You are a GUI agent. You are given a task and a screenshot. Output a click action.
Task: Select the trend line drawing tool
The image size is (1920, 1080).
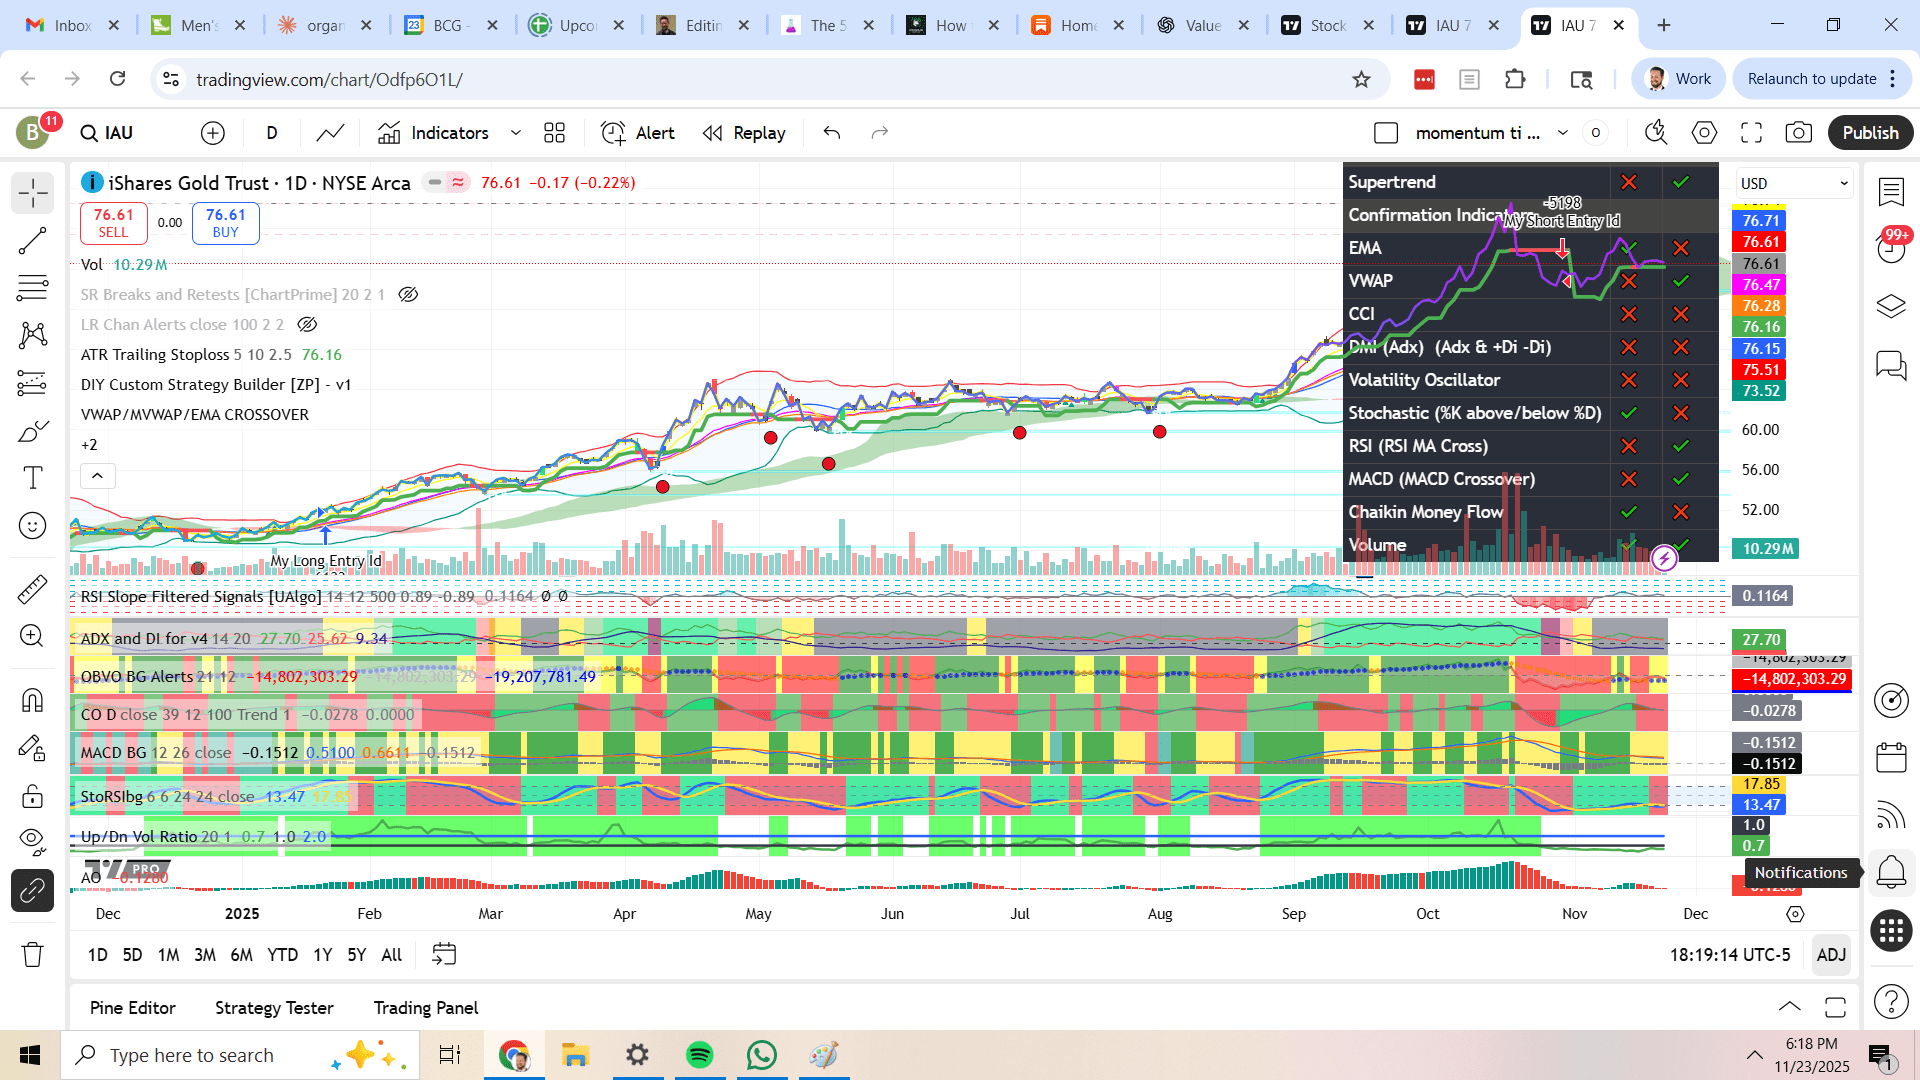[32, 241]
